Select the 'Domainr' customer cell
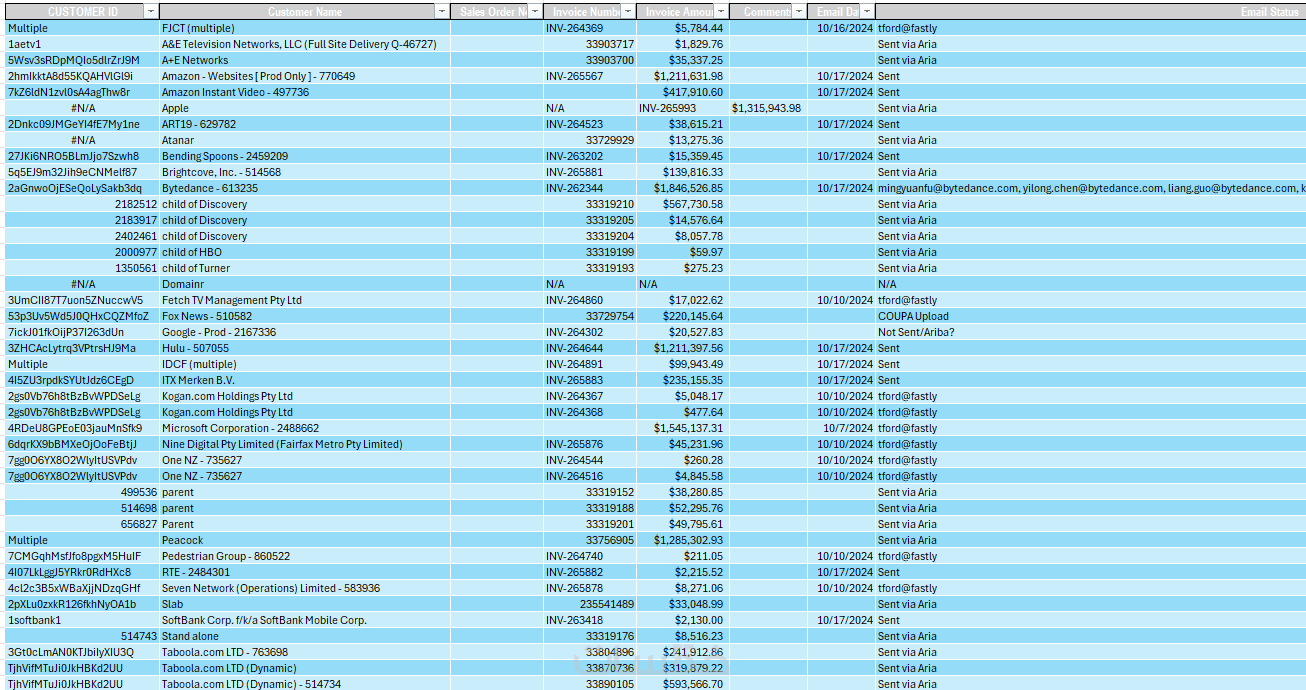 [305, 284]
